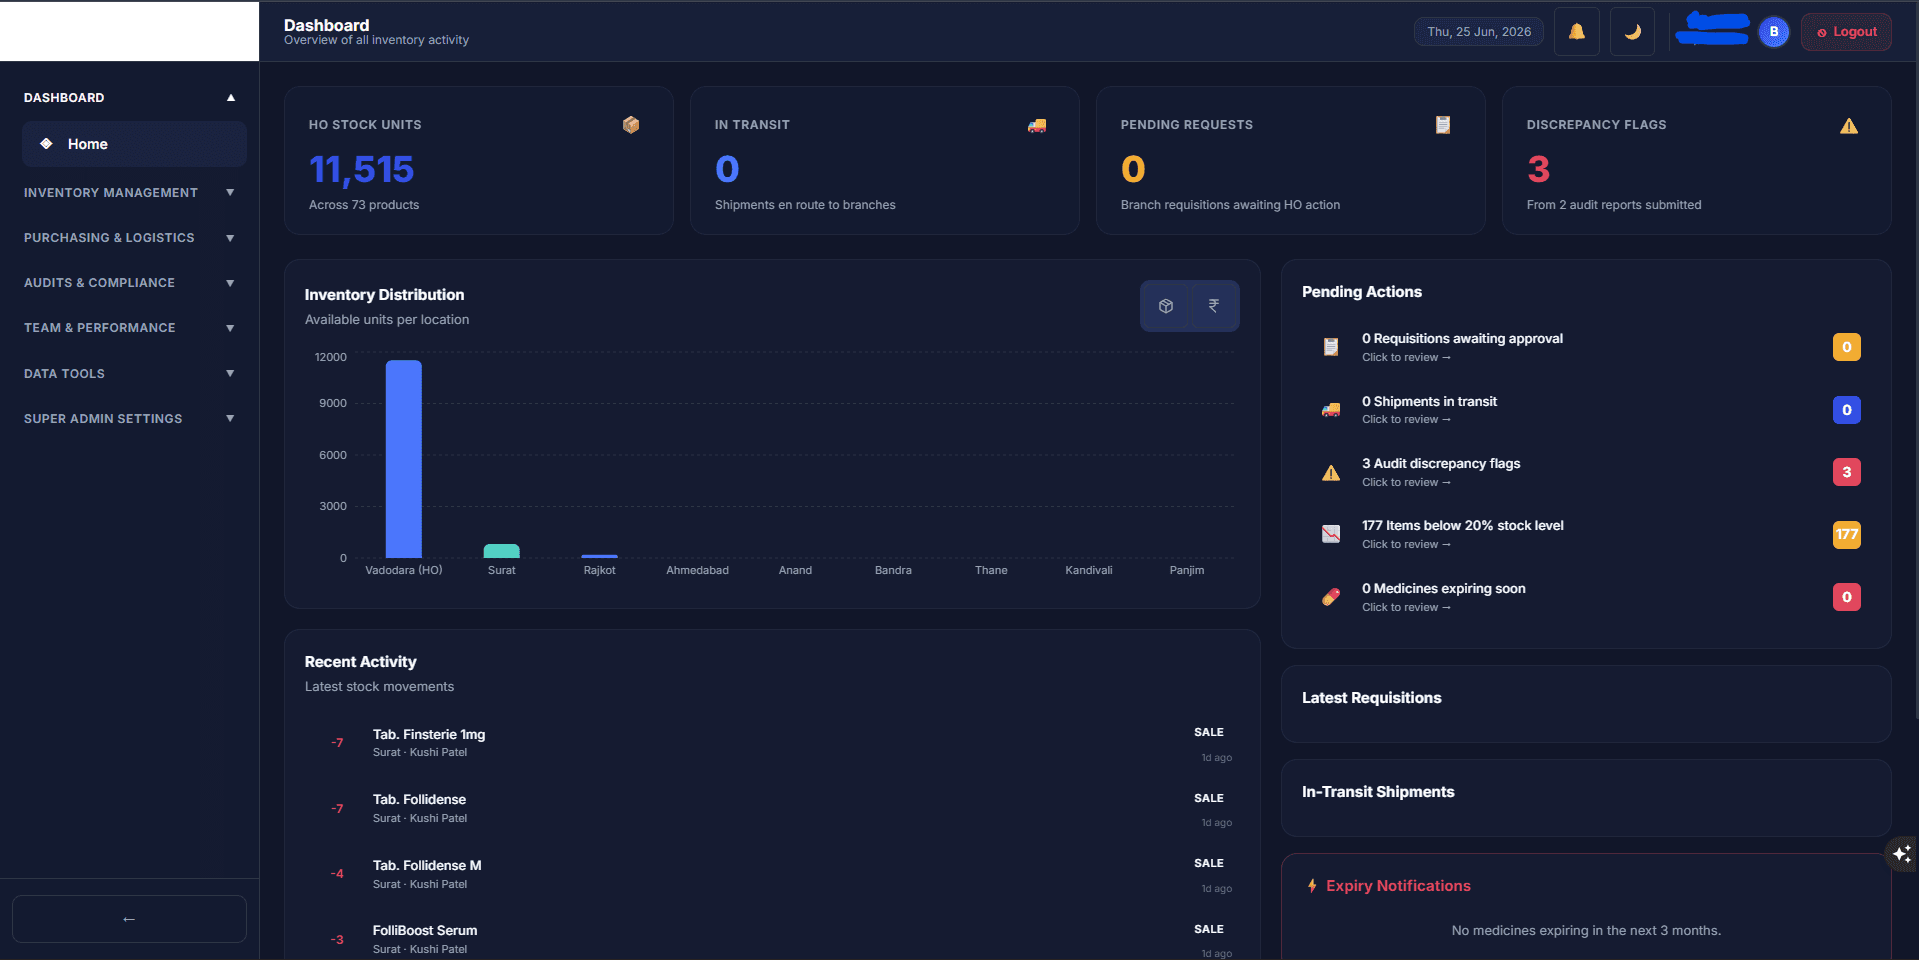
Task: Click the Vadodara (HO) bar in chart
Action: pos(404,459)
